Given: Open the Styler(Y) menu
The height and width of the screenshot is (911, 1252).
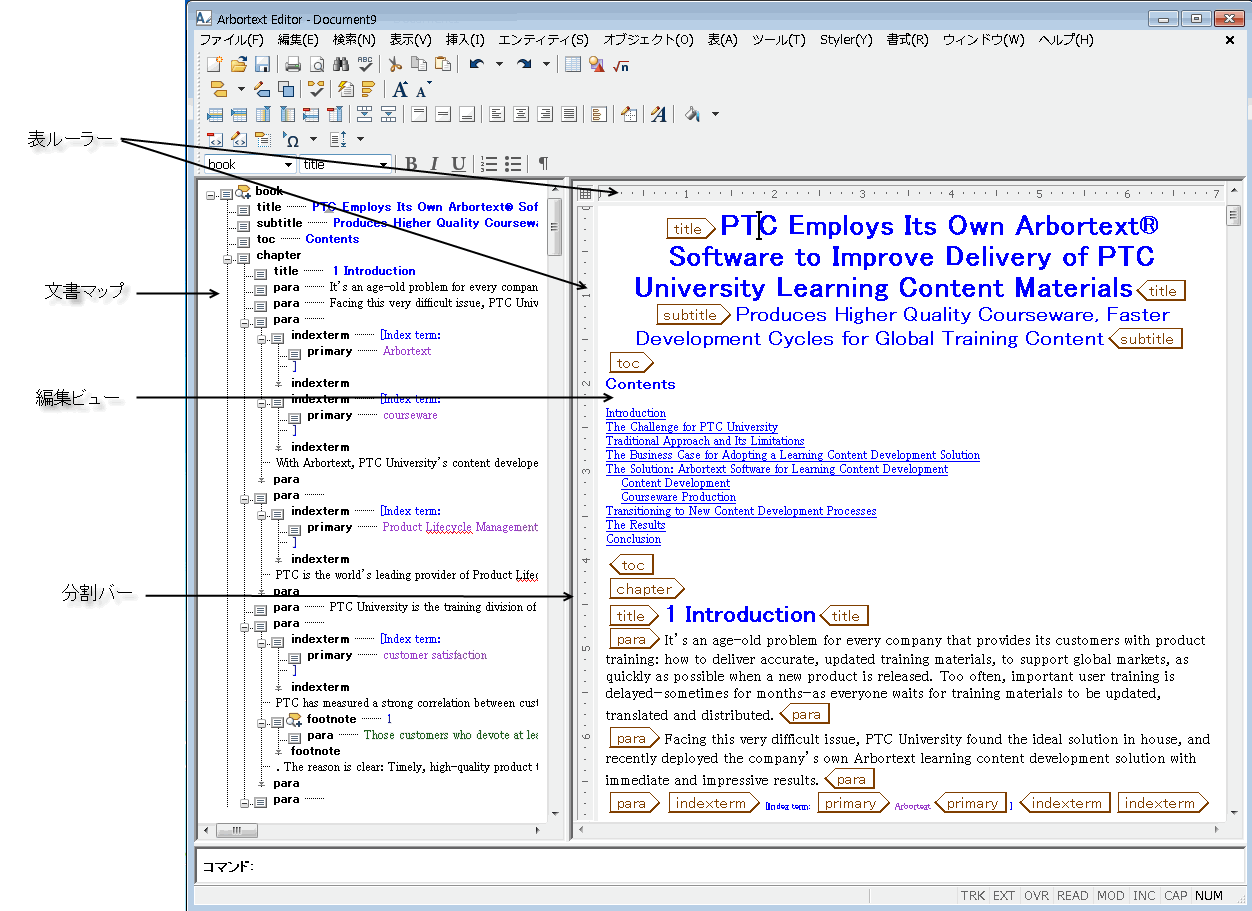Looking at the screenshot, I should click(x=846, y=40).
